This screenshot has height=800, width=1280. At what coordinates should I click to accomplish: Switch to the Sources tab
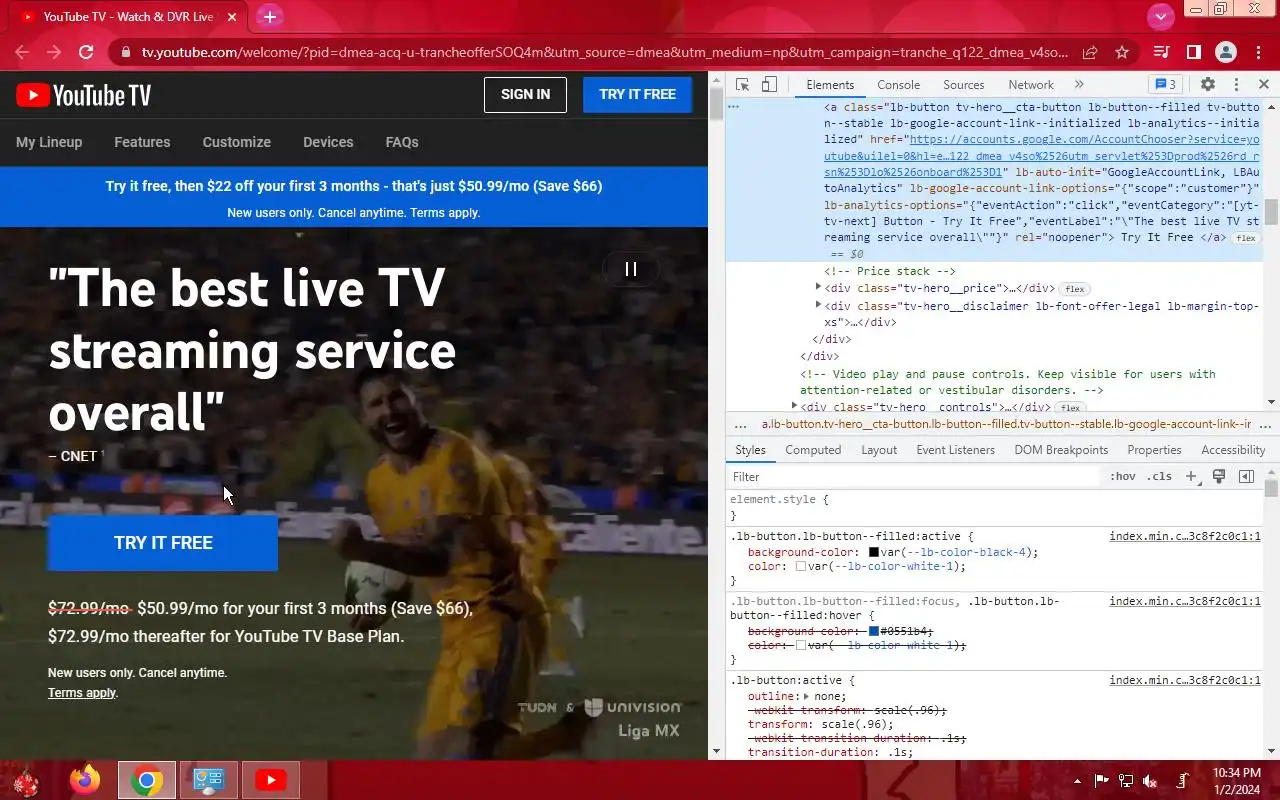963,85
